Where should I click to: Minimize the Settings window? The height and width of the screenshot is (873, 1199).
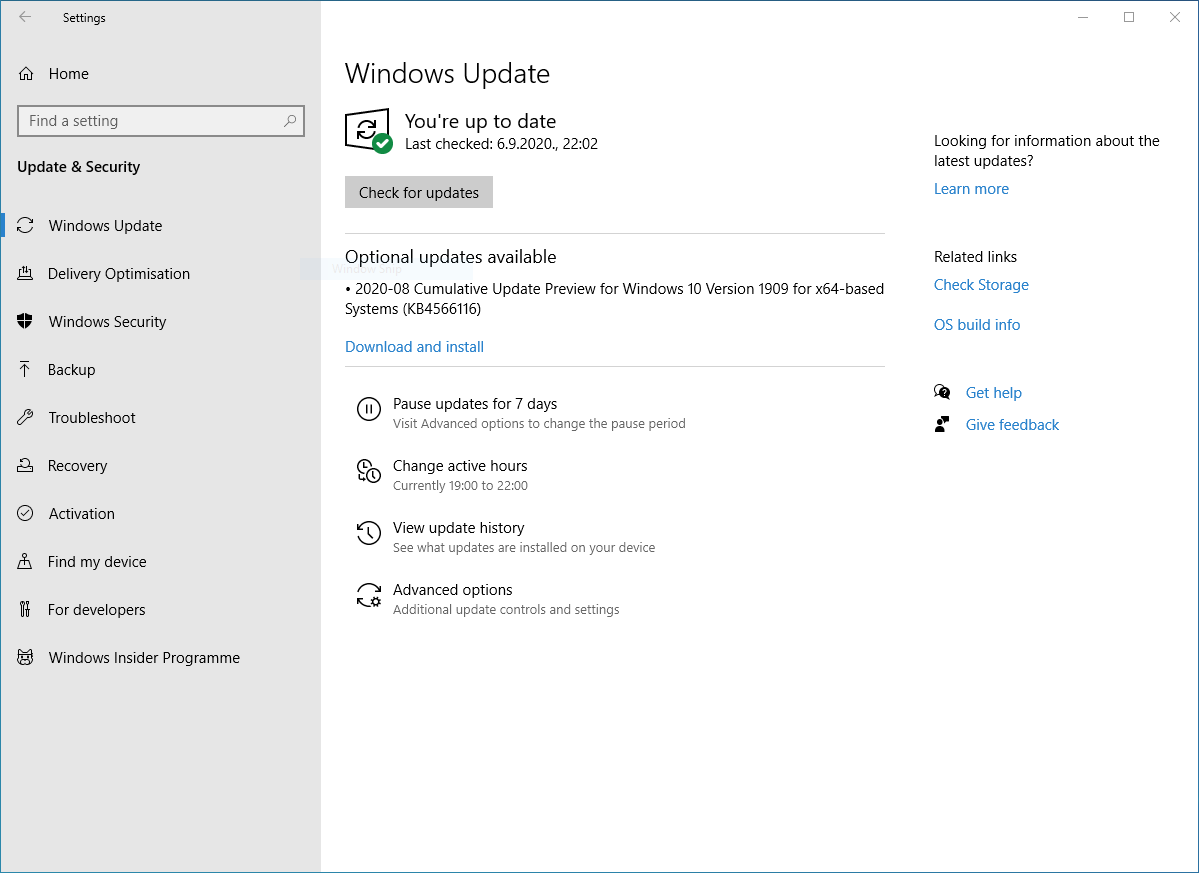click(1083, 18)
